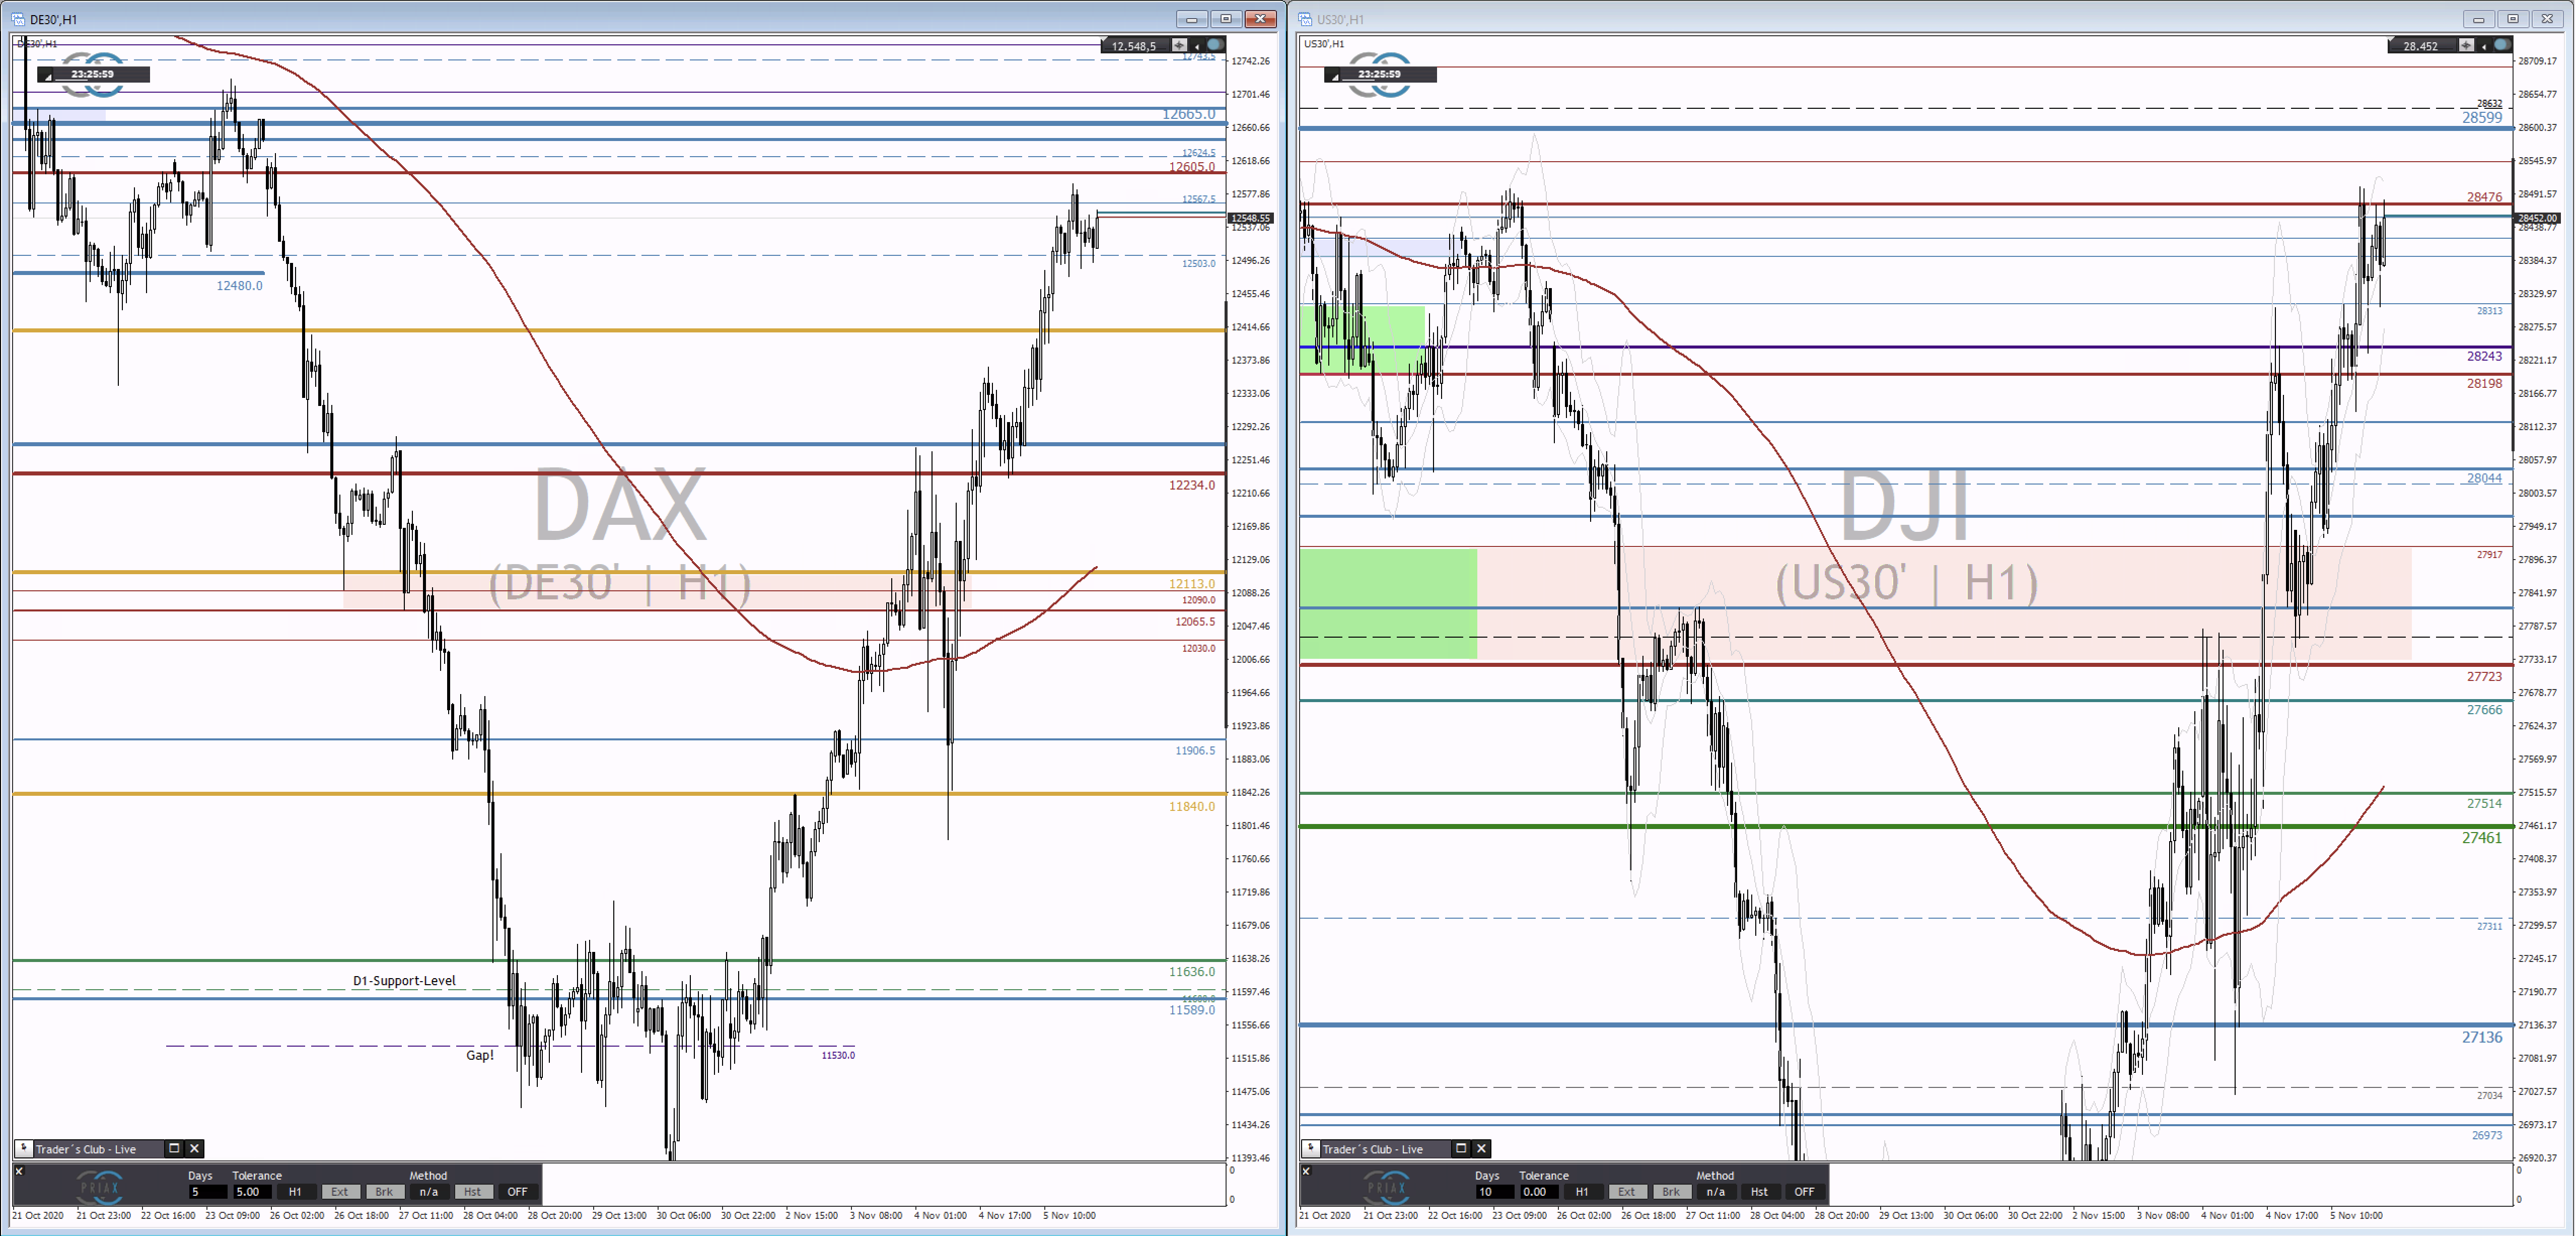
Task: Toggle the Hst button in US30 bar
Action: (1760, 1192)
